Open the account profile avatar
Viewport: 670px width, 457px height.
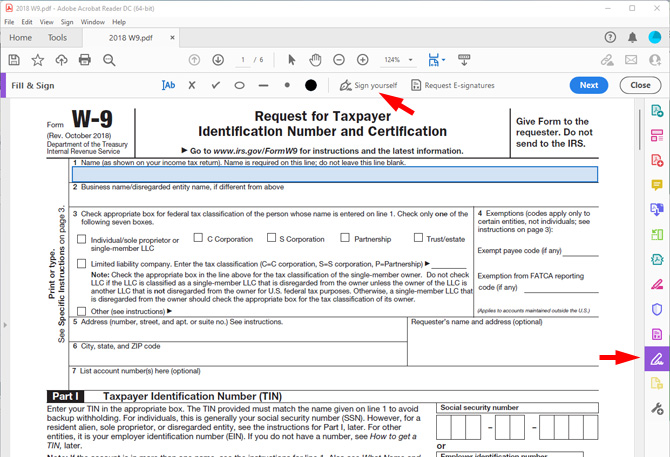[x=655, y=38]
